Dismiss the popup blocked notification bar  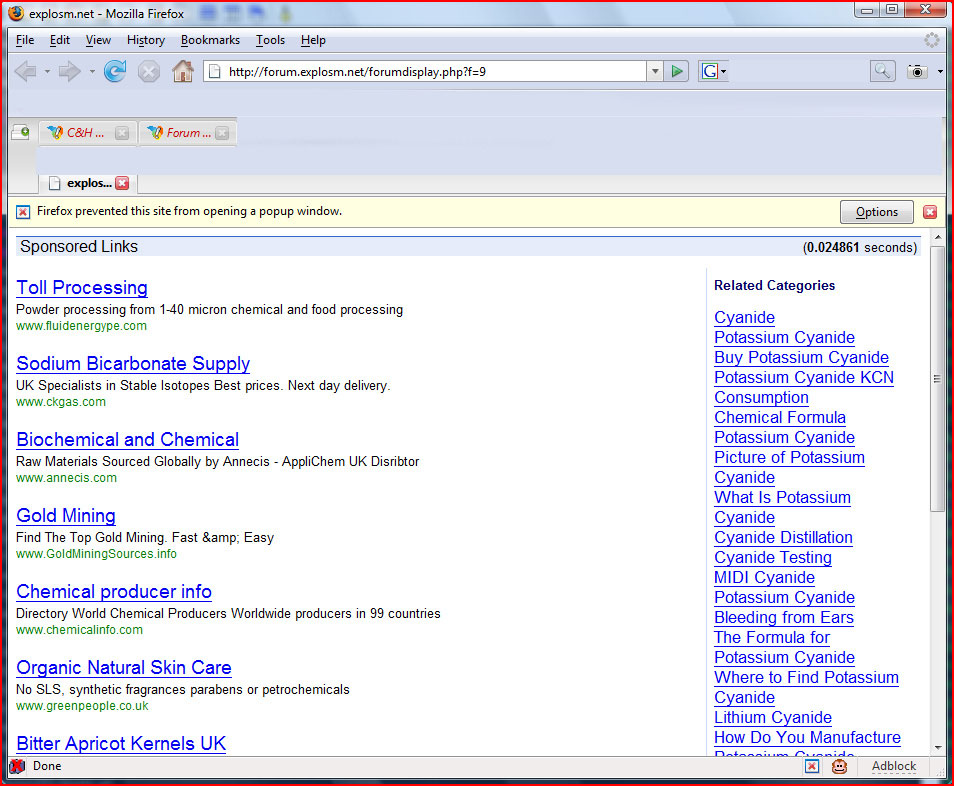(x=930, y=212)
